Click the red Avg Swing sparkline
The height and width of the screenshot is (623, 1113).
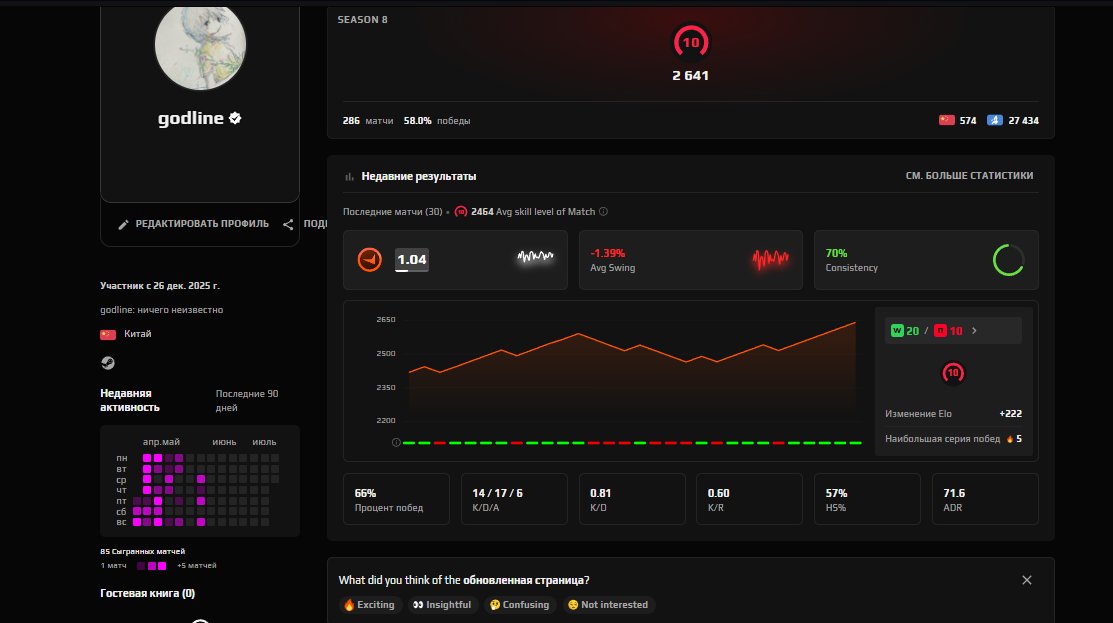tap(770, 259)
